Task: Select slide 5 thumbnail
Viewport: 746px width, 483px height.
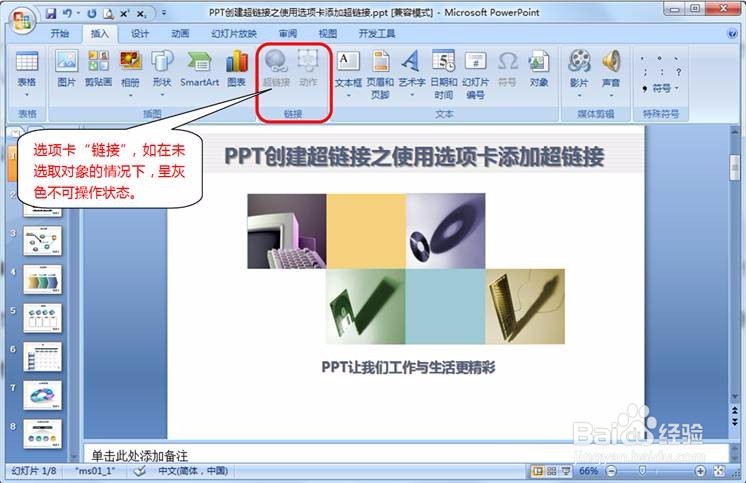Action: click(x=42, y=318)
